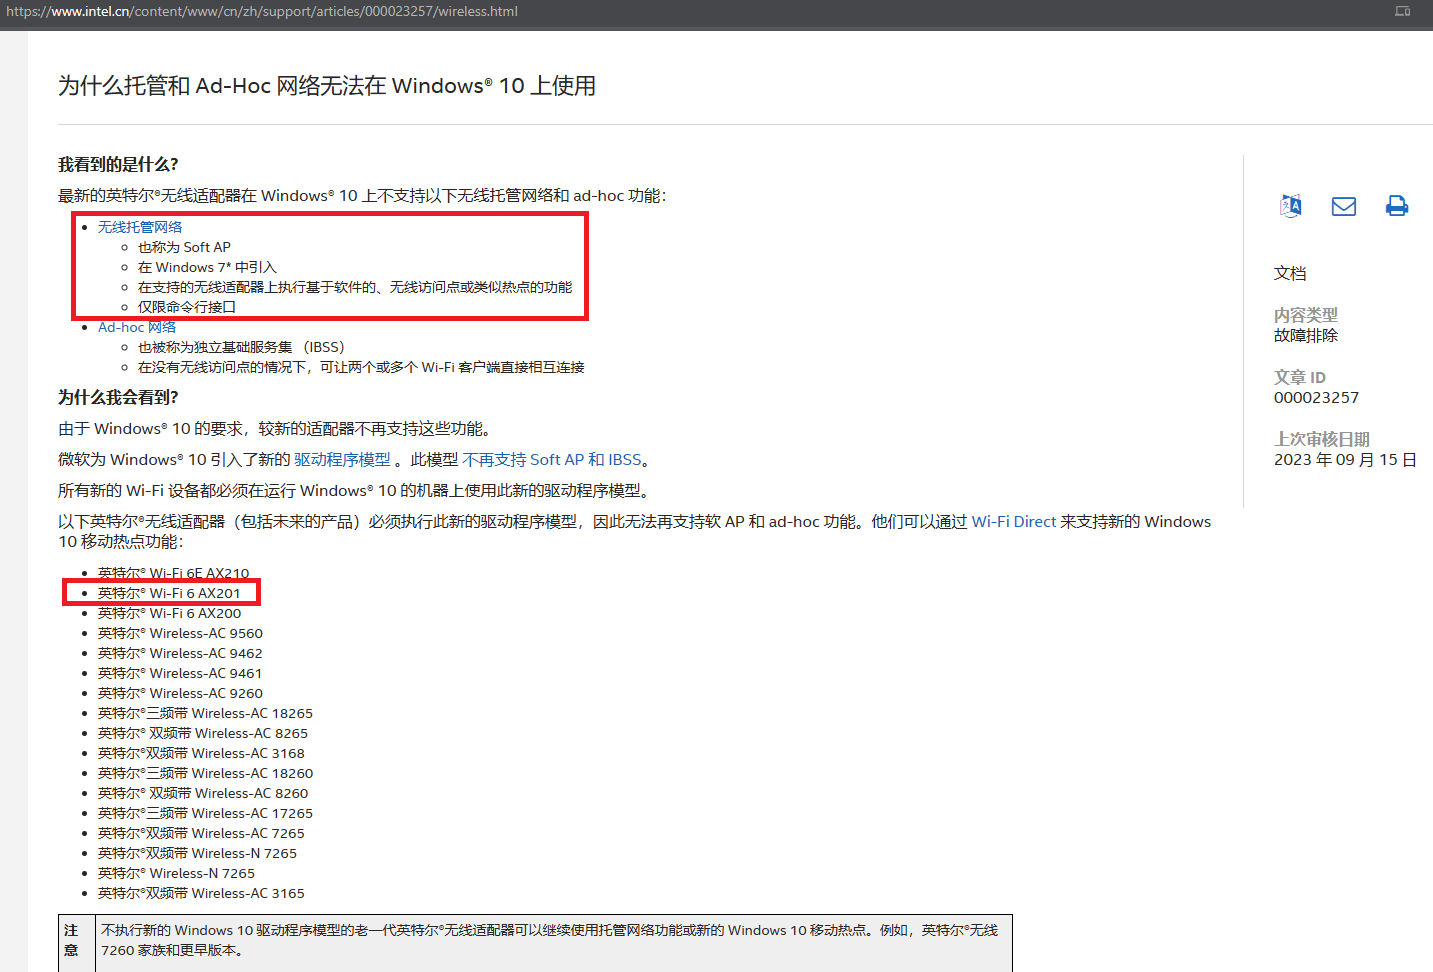Select list item Wireless-AC 9260

pyautogui.click(x=180, y=693)
